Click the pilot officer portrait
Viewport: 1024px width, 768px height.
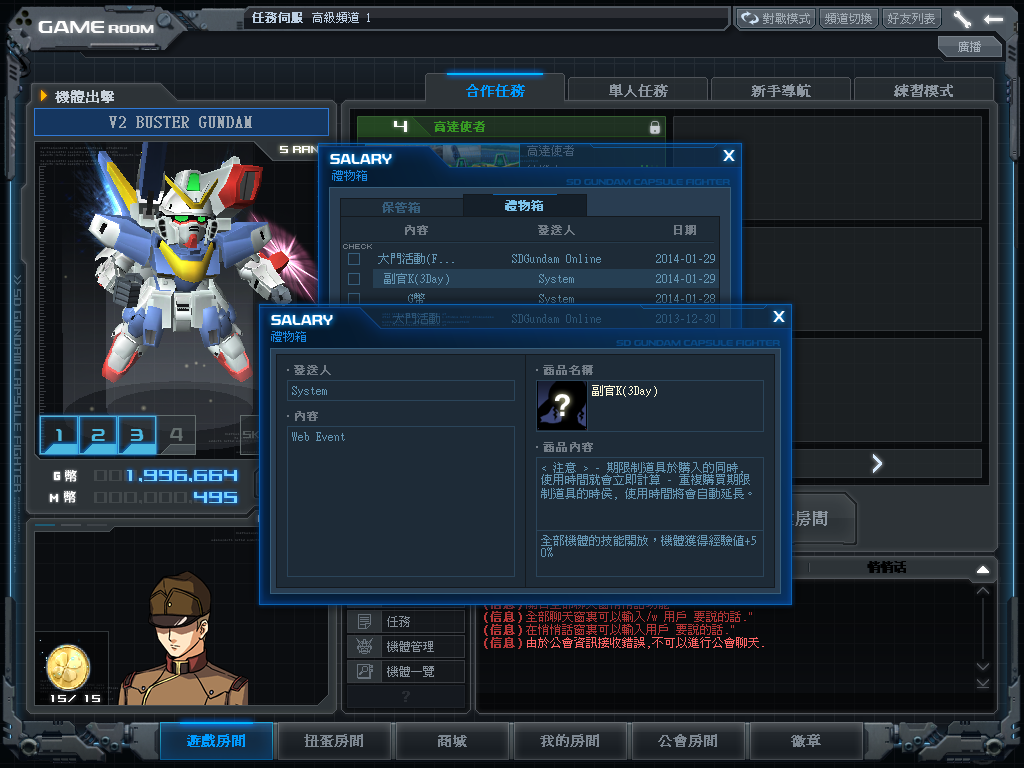[184, 639]
